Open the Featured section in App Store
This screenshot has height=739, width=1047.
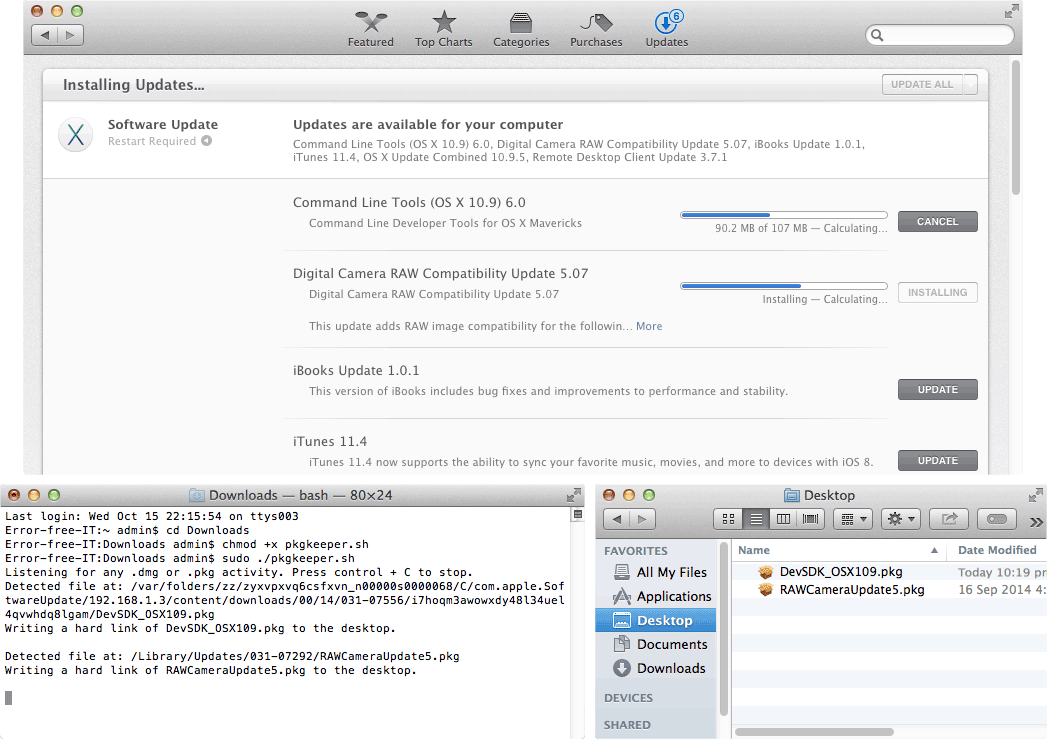tap(370, 28)
